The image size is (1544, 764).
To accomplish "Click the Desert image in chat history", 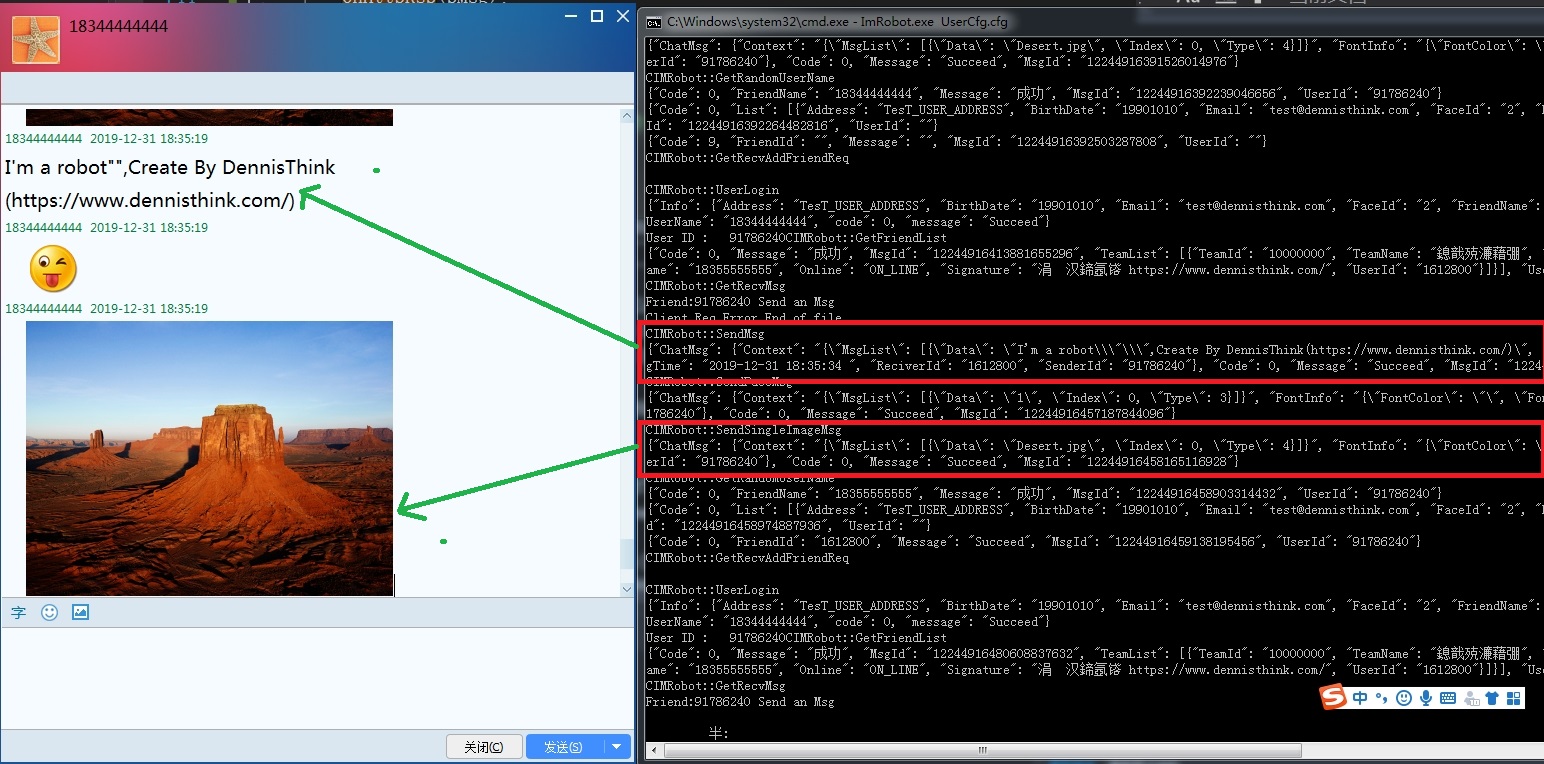I will pyautogui.click(x=209, y=458).
